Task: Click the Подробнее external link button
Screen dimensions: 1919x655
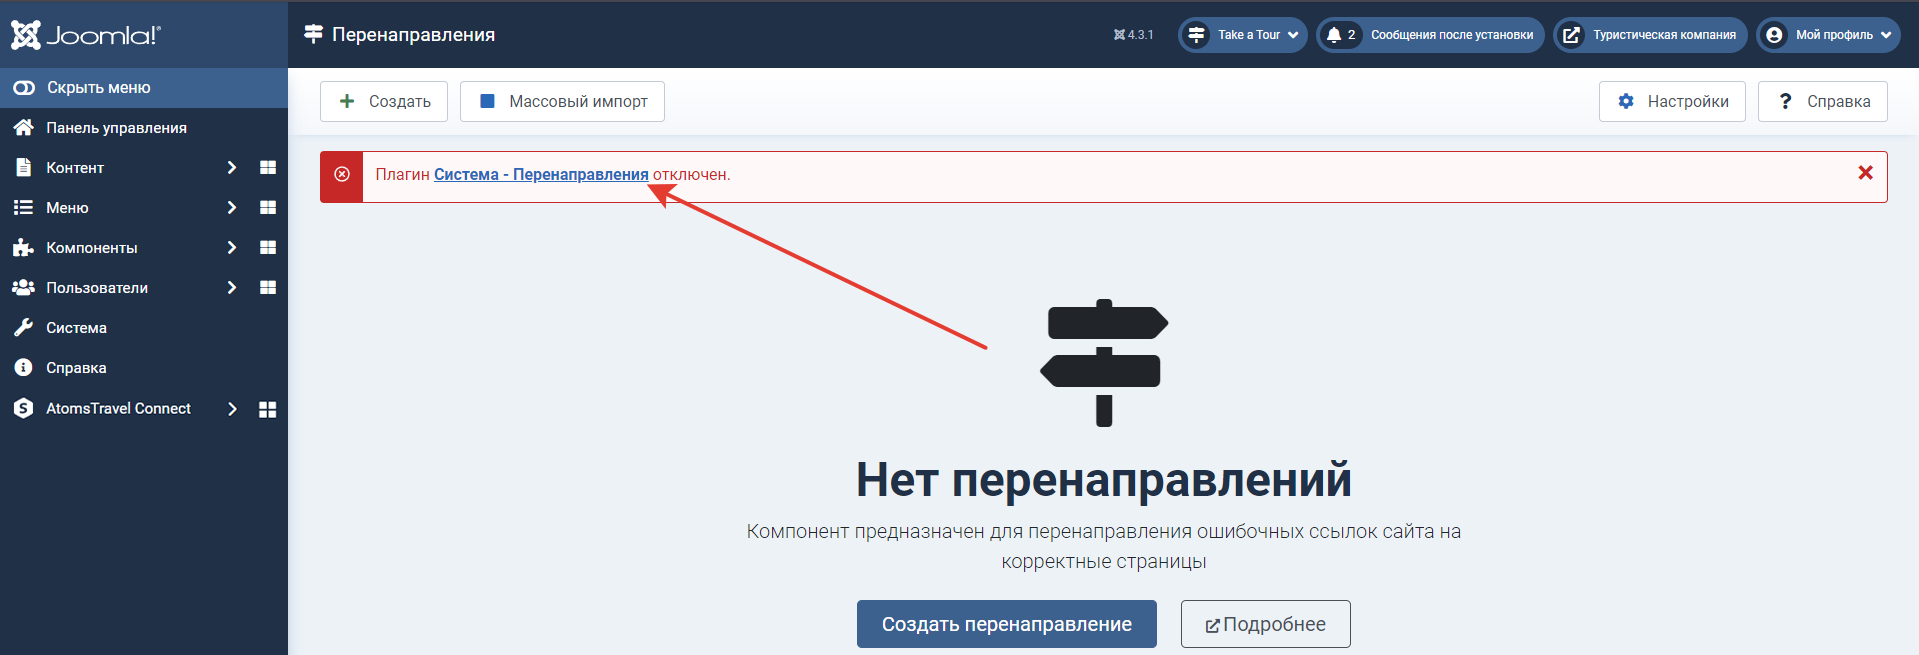Action: coord(1266,624)
